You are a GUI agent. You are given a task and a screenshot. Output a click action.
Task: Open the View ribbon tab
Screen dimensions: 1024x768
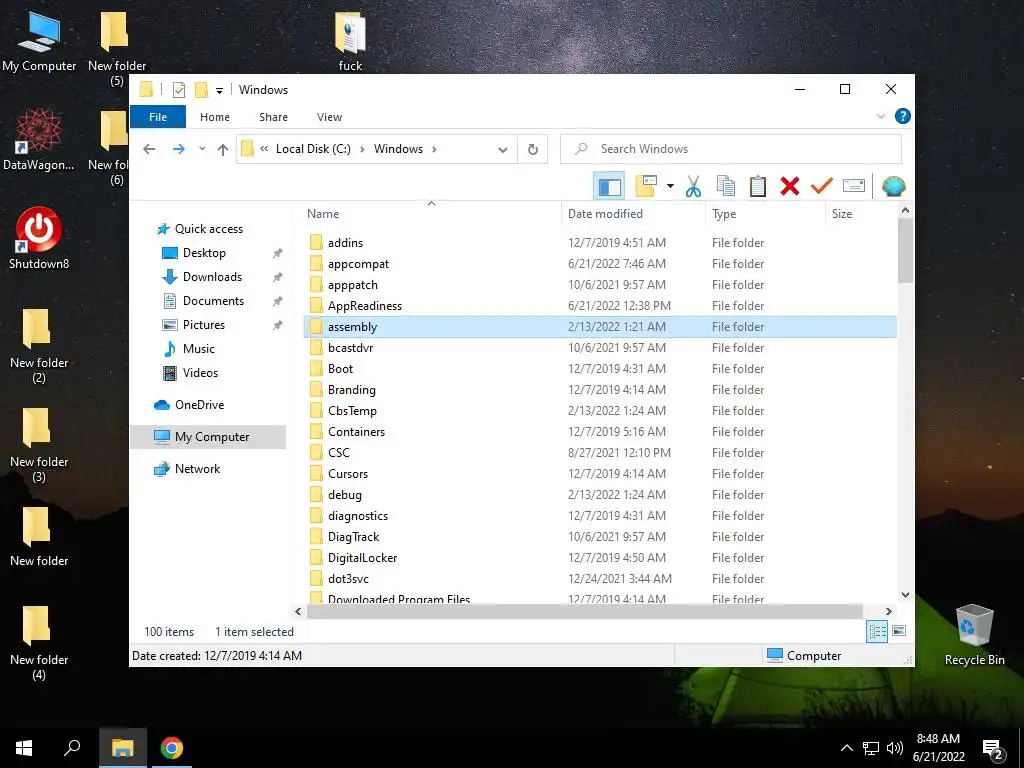[x=329, y=117]
